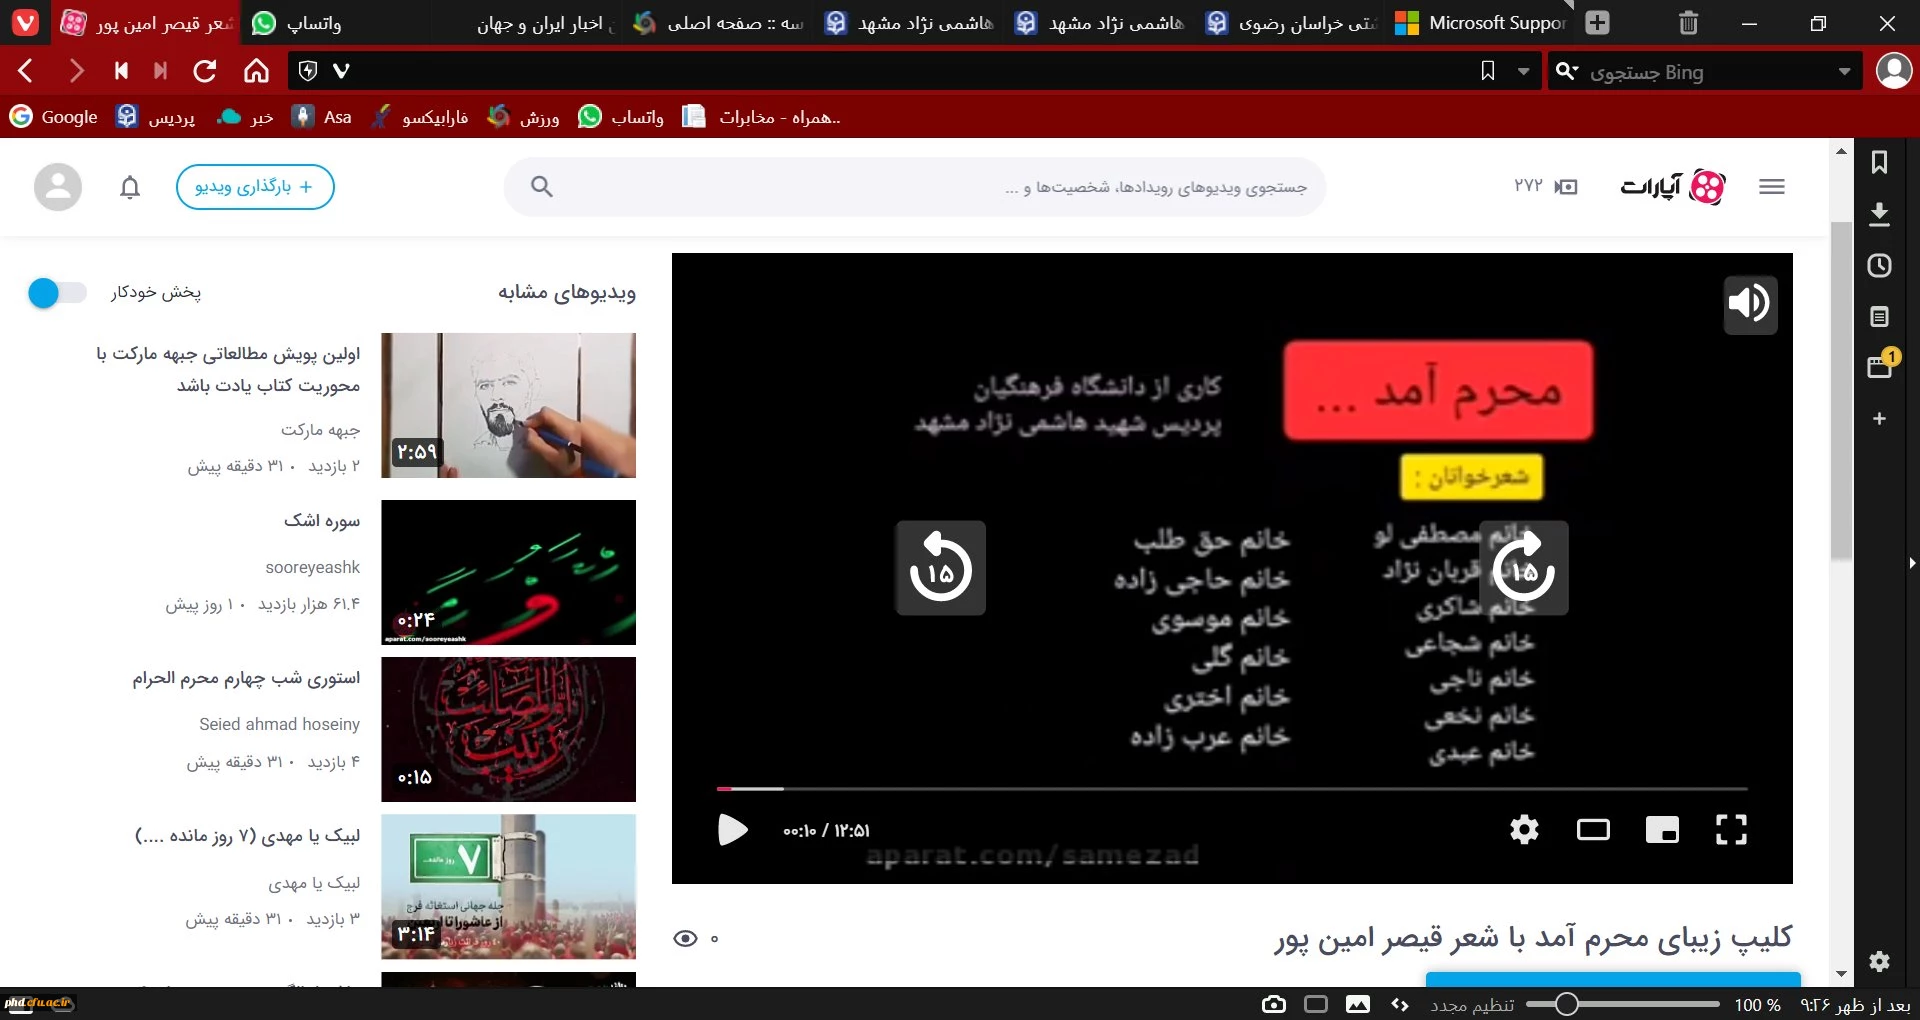Play the paused video

[732, 830]
